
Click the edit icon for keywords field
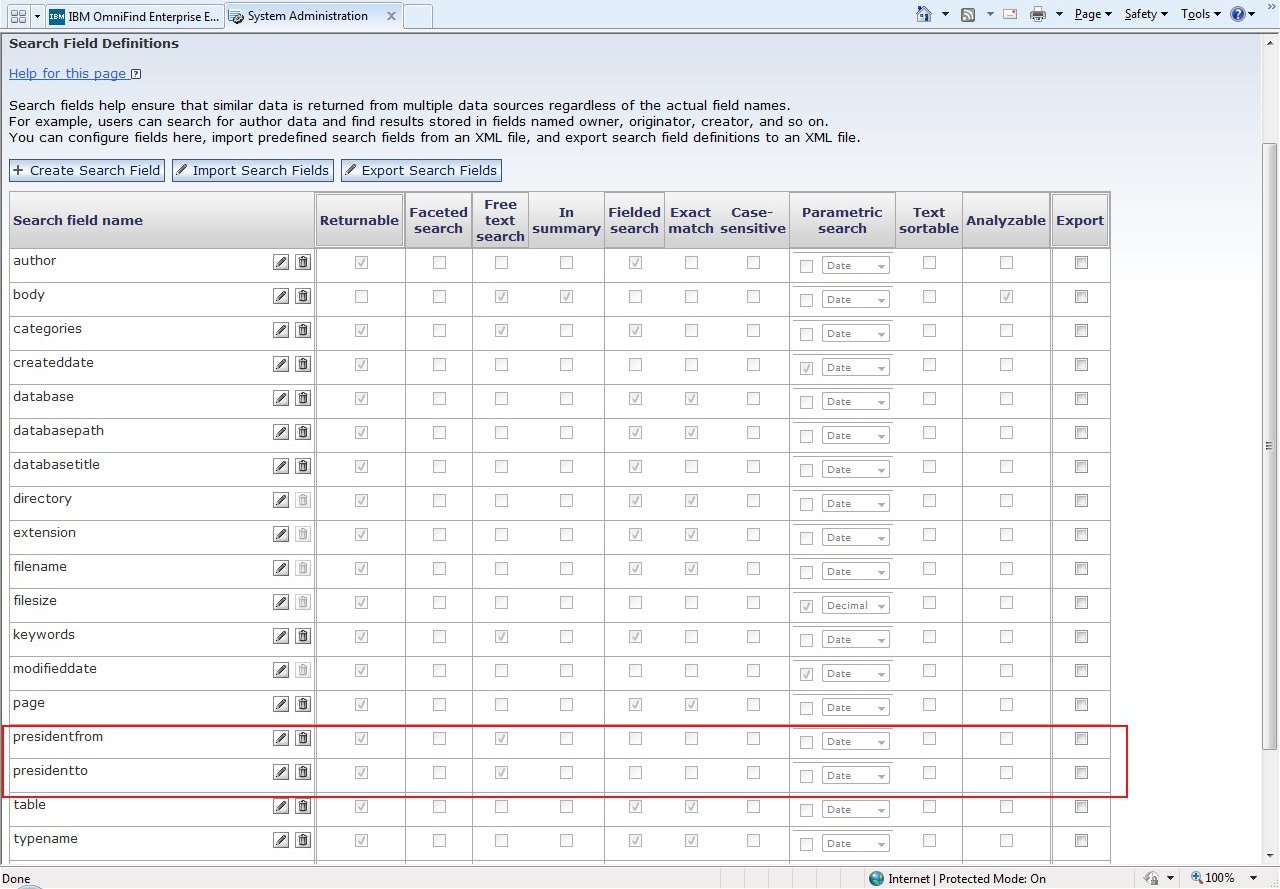coord(281,636)
